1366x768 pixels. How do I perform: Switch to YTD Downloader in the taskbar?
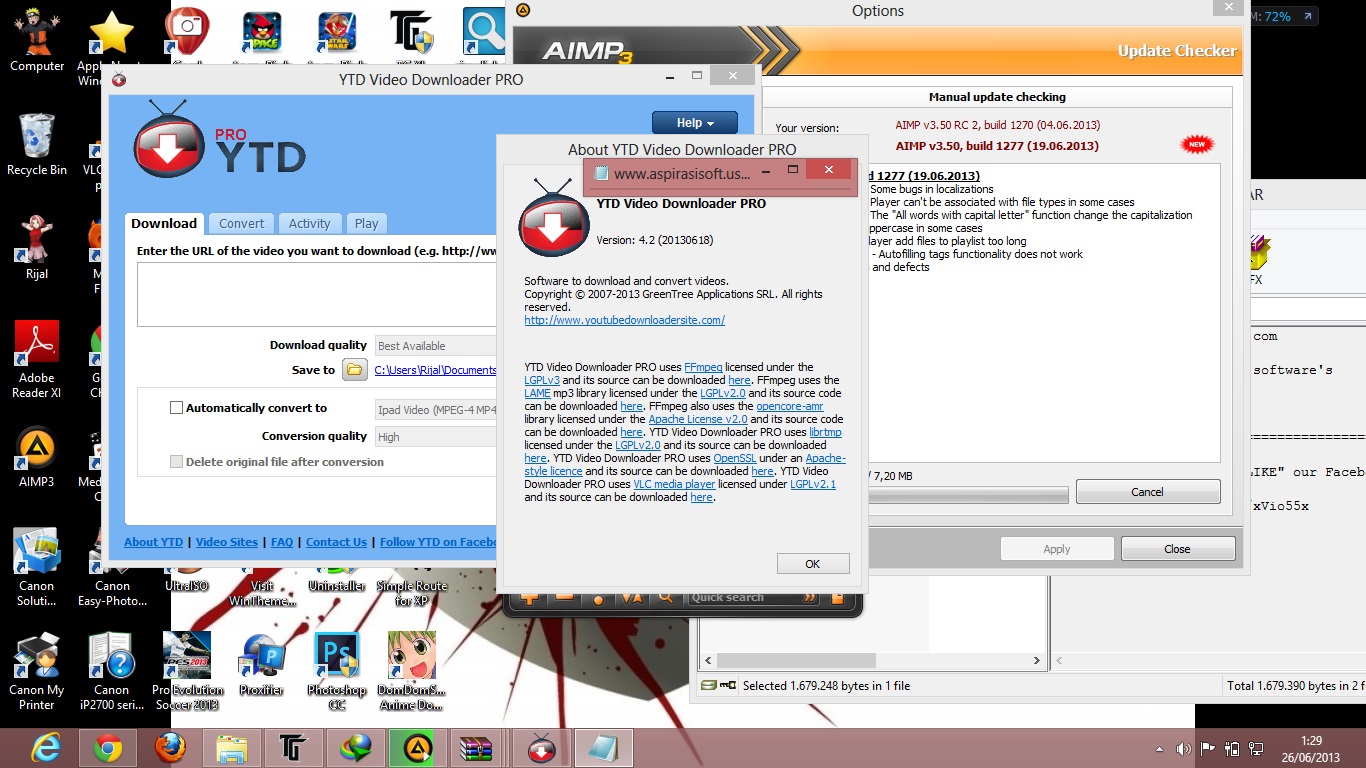tap(542, 747)
